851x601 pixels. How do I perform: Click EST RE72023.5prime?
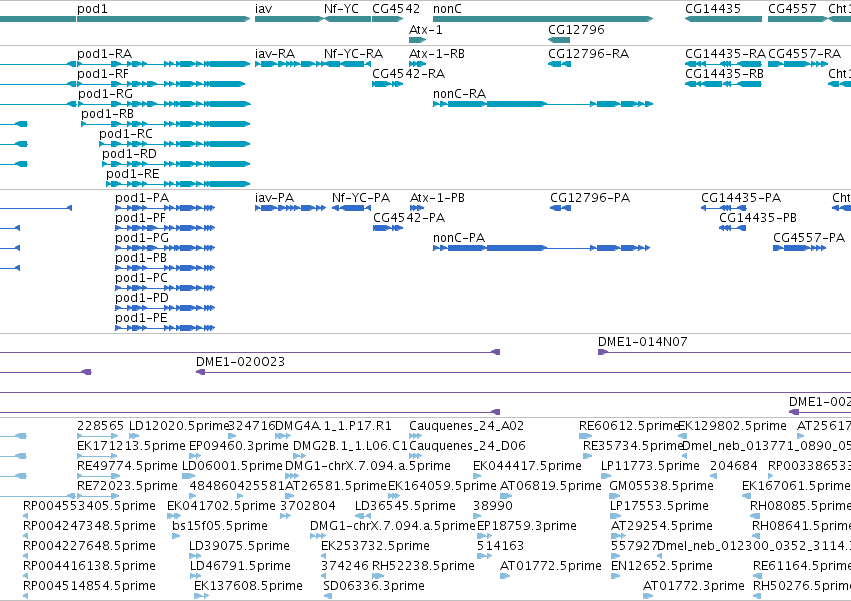127,486
